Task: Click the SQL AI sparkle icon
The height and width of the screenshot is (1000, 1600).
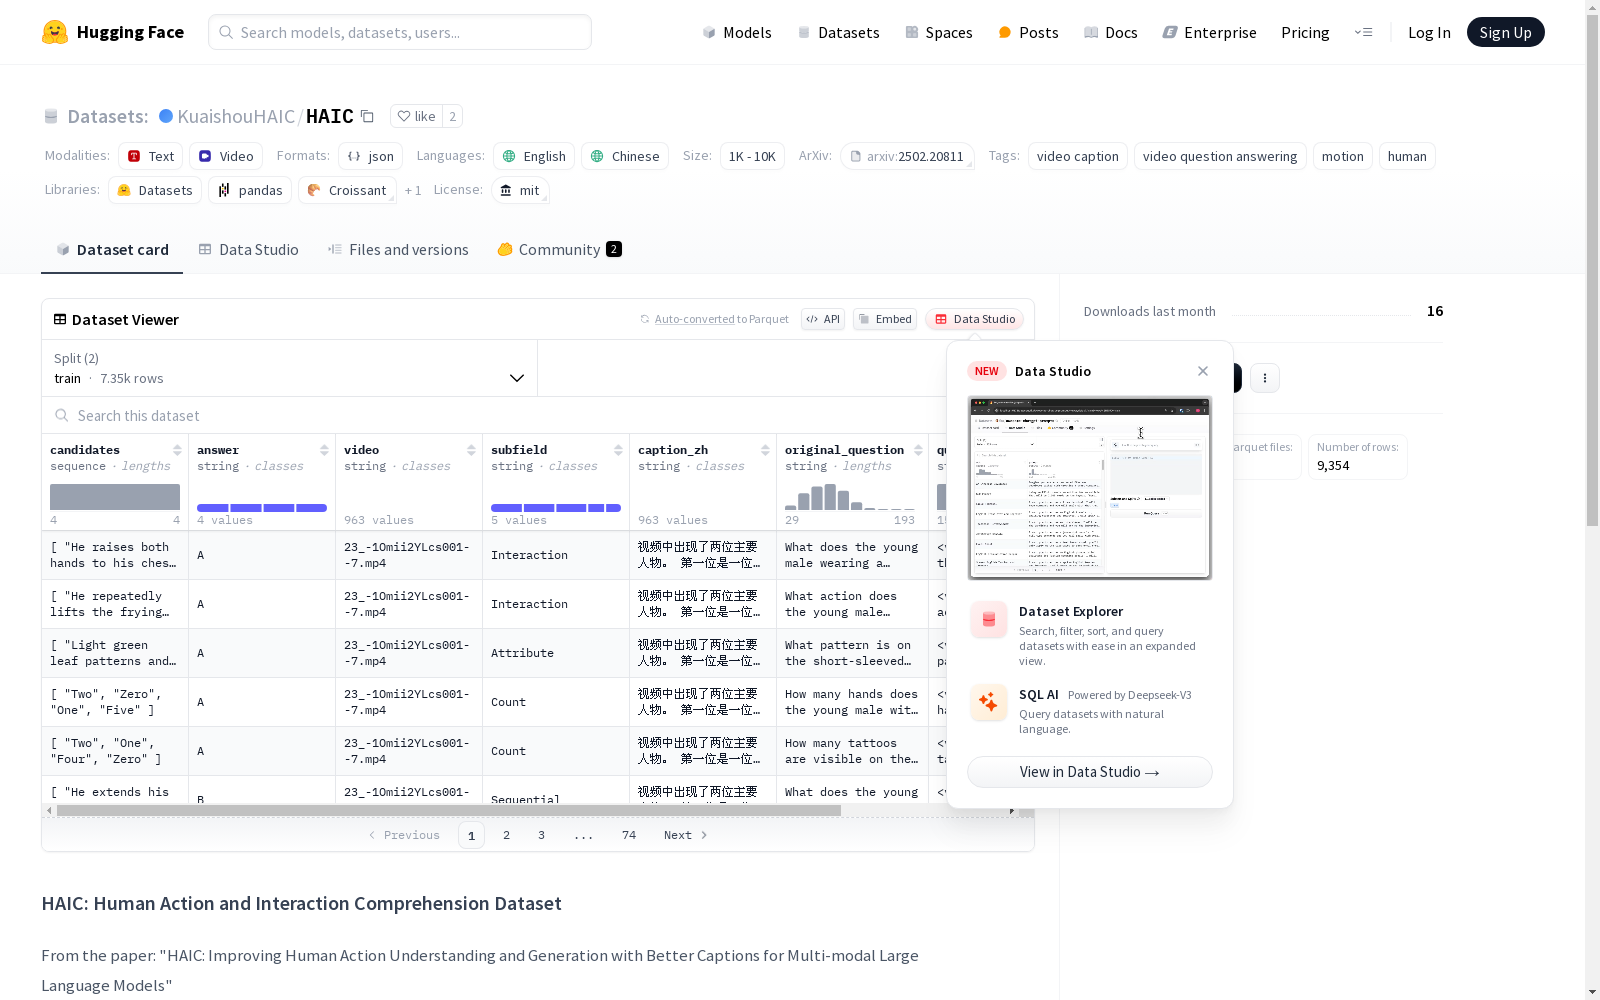Action: pyautogui.click(x=988, y=702)
